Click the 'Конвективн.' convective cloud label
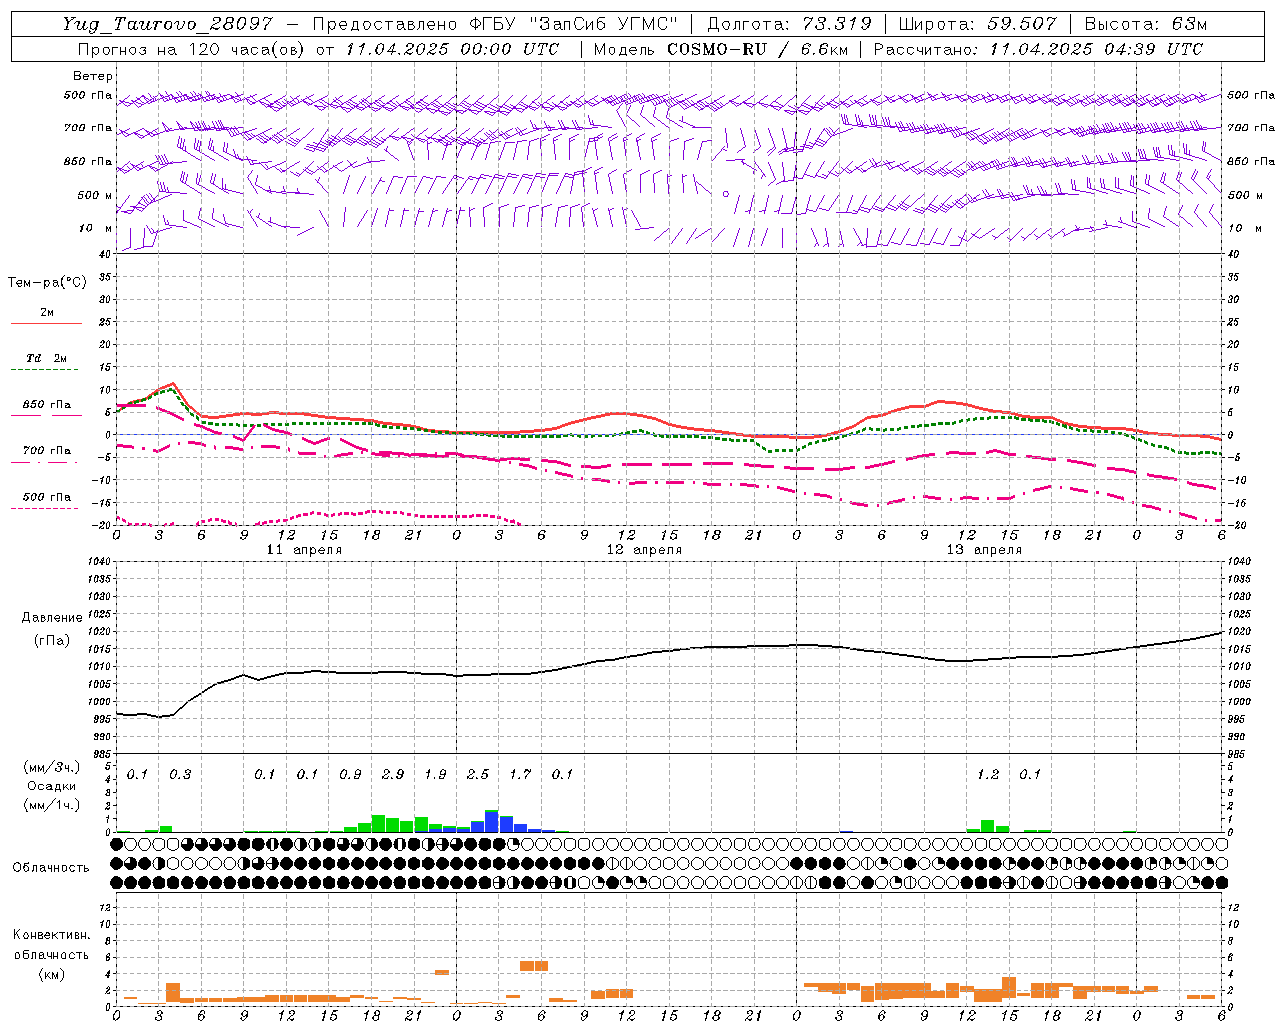This screenshot has height=1024, width=1280. [x=51, y=935]
